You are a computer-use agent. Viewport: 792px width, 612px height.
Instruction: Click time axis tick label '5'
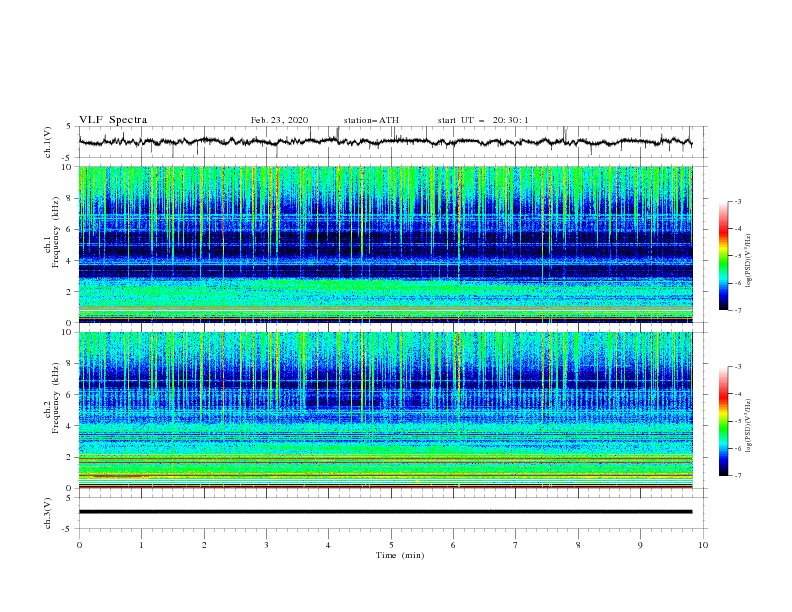pyautogui.click(x=391, y=545)
